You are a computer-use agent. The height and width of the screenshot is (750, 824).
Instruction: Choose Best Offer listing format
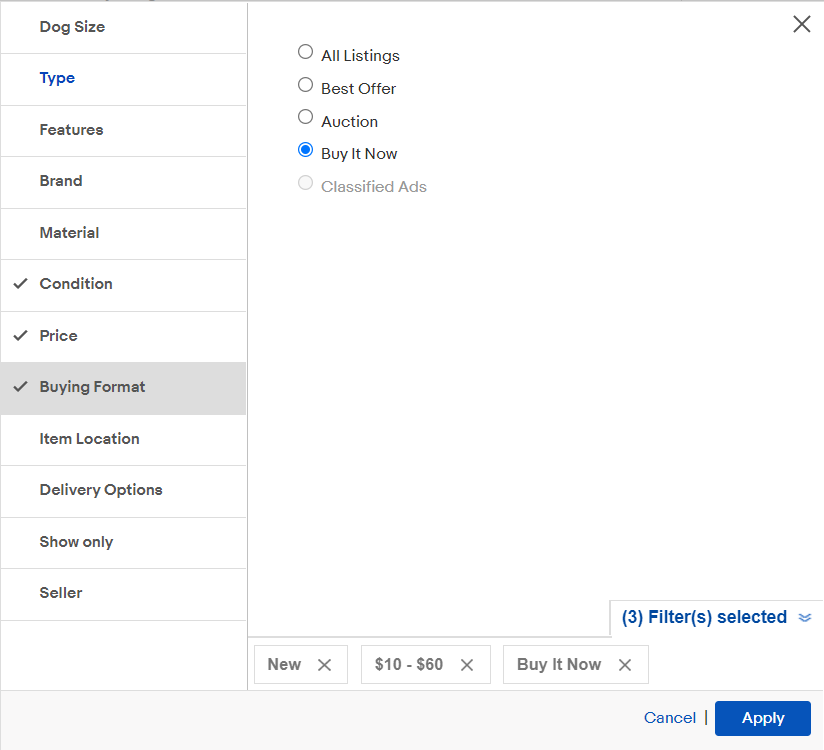(305, 84)
